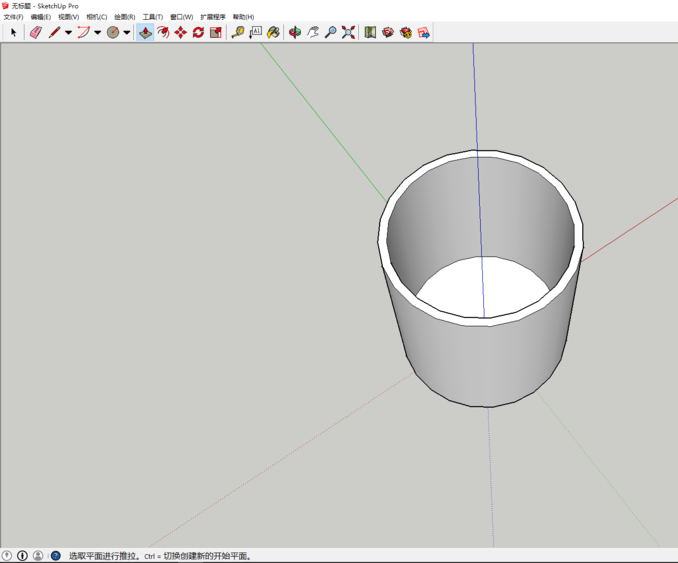Viewport: 678px width, 563px height.
Task: Pick the Paint Bucket tool
Action: point(273,32)
